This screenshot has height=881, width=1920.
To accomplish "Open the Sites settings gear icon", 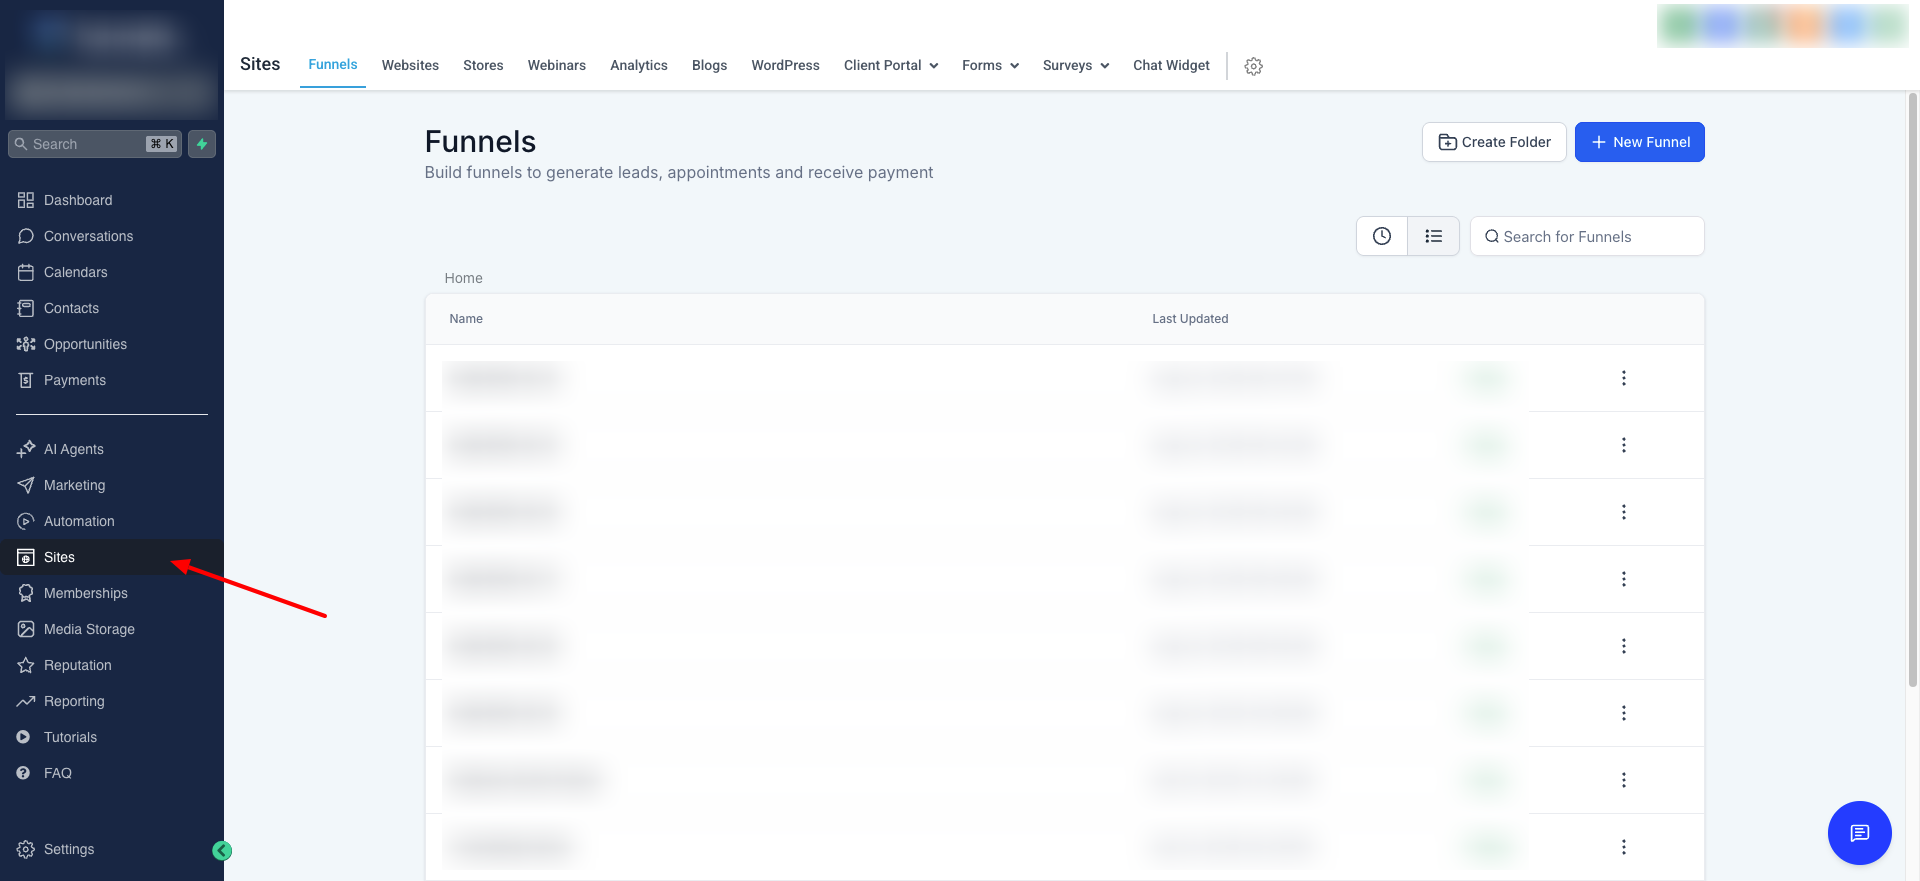I will coord(1253,66).
